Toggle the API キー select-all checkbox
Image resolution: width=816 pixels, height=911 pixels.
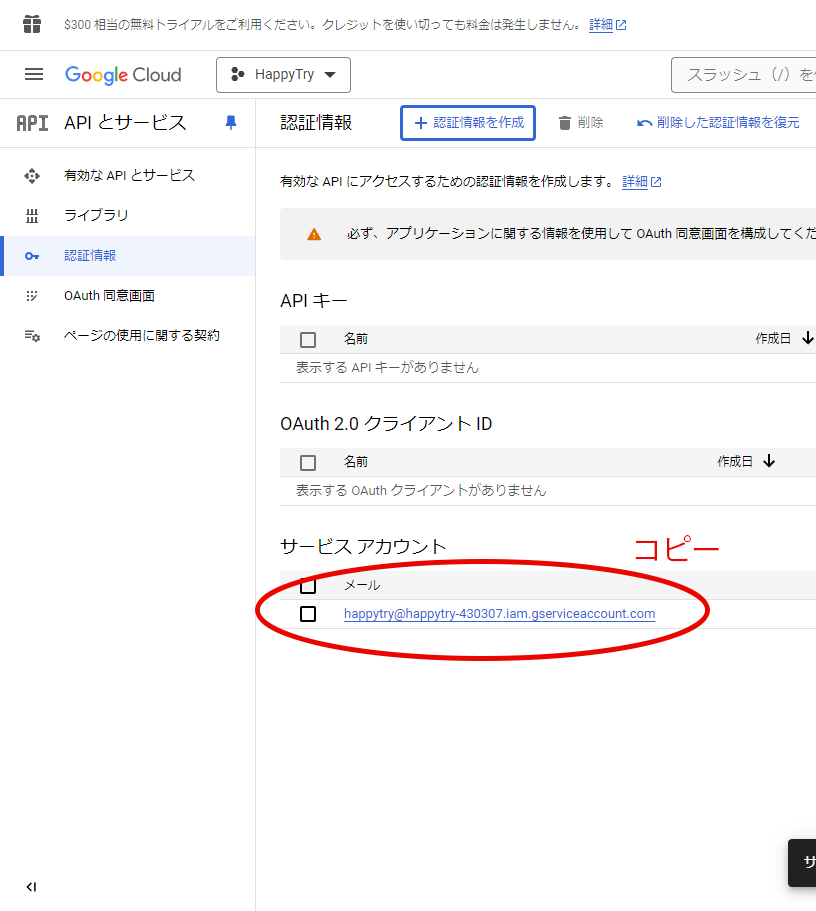tap(308, 340)
